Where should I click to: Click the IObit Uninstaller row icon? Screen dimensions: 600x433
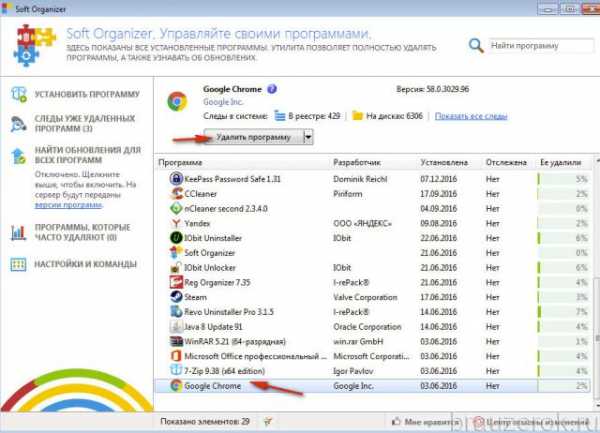pos(176,238)
